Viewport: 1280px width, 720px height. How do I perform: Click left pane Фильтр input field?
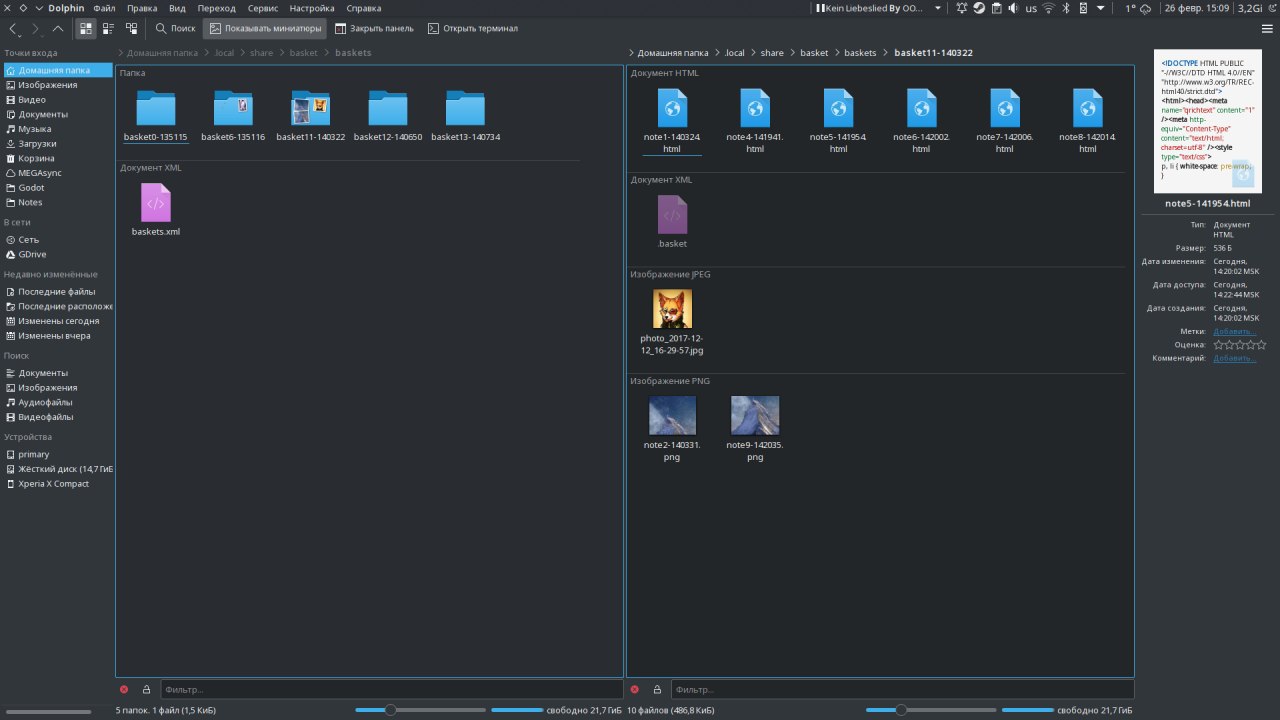point(392,689)
